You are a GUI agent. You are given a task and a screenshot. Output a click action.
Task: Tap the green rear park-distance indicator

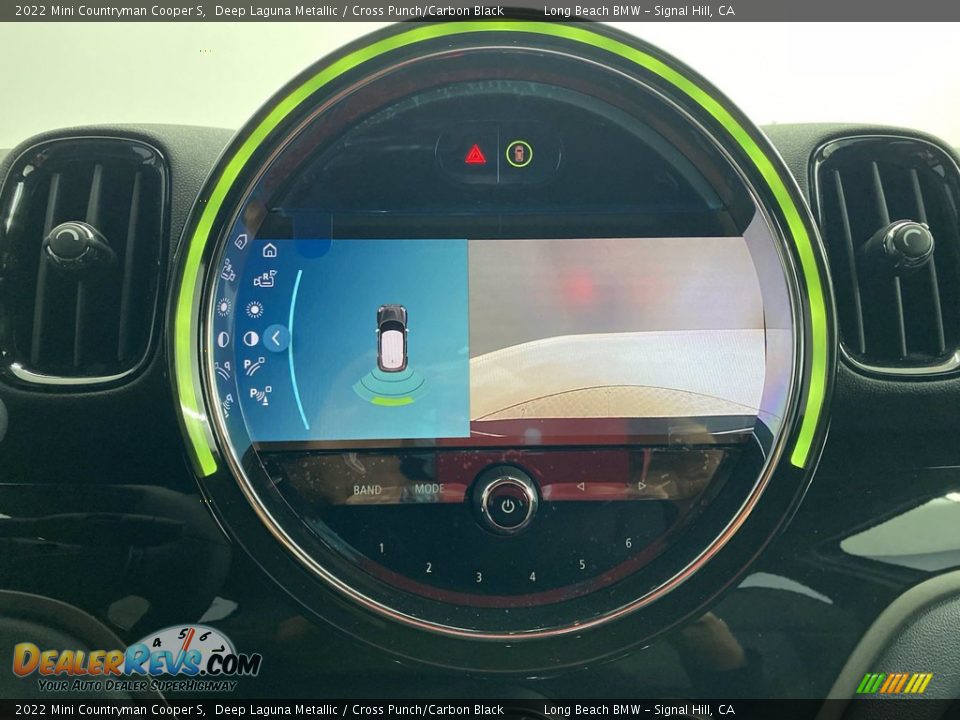(x=391, y=401)
